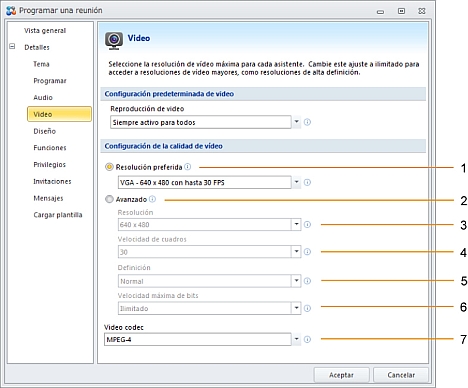Select the Avanzado radio button

[x=109, y=199]
